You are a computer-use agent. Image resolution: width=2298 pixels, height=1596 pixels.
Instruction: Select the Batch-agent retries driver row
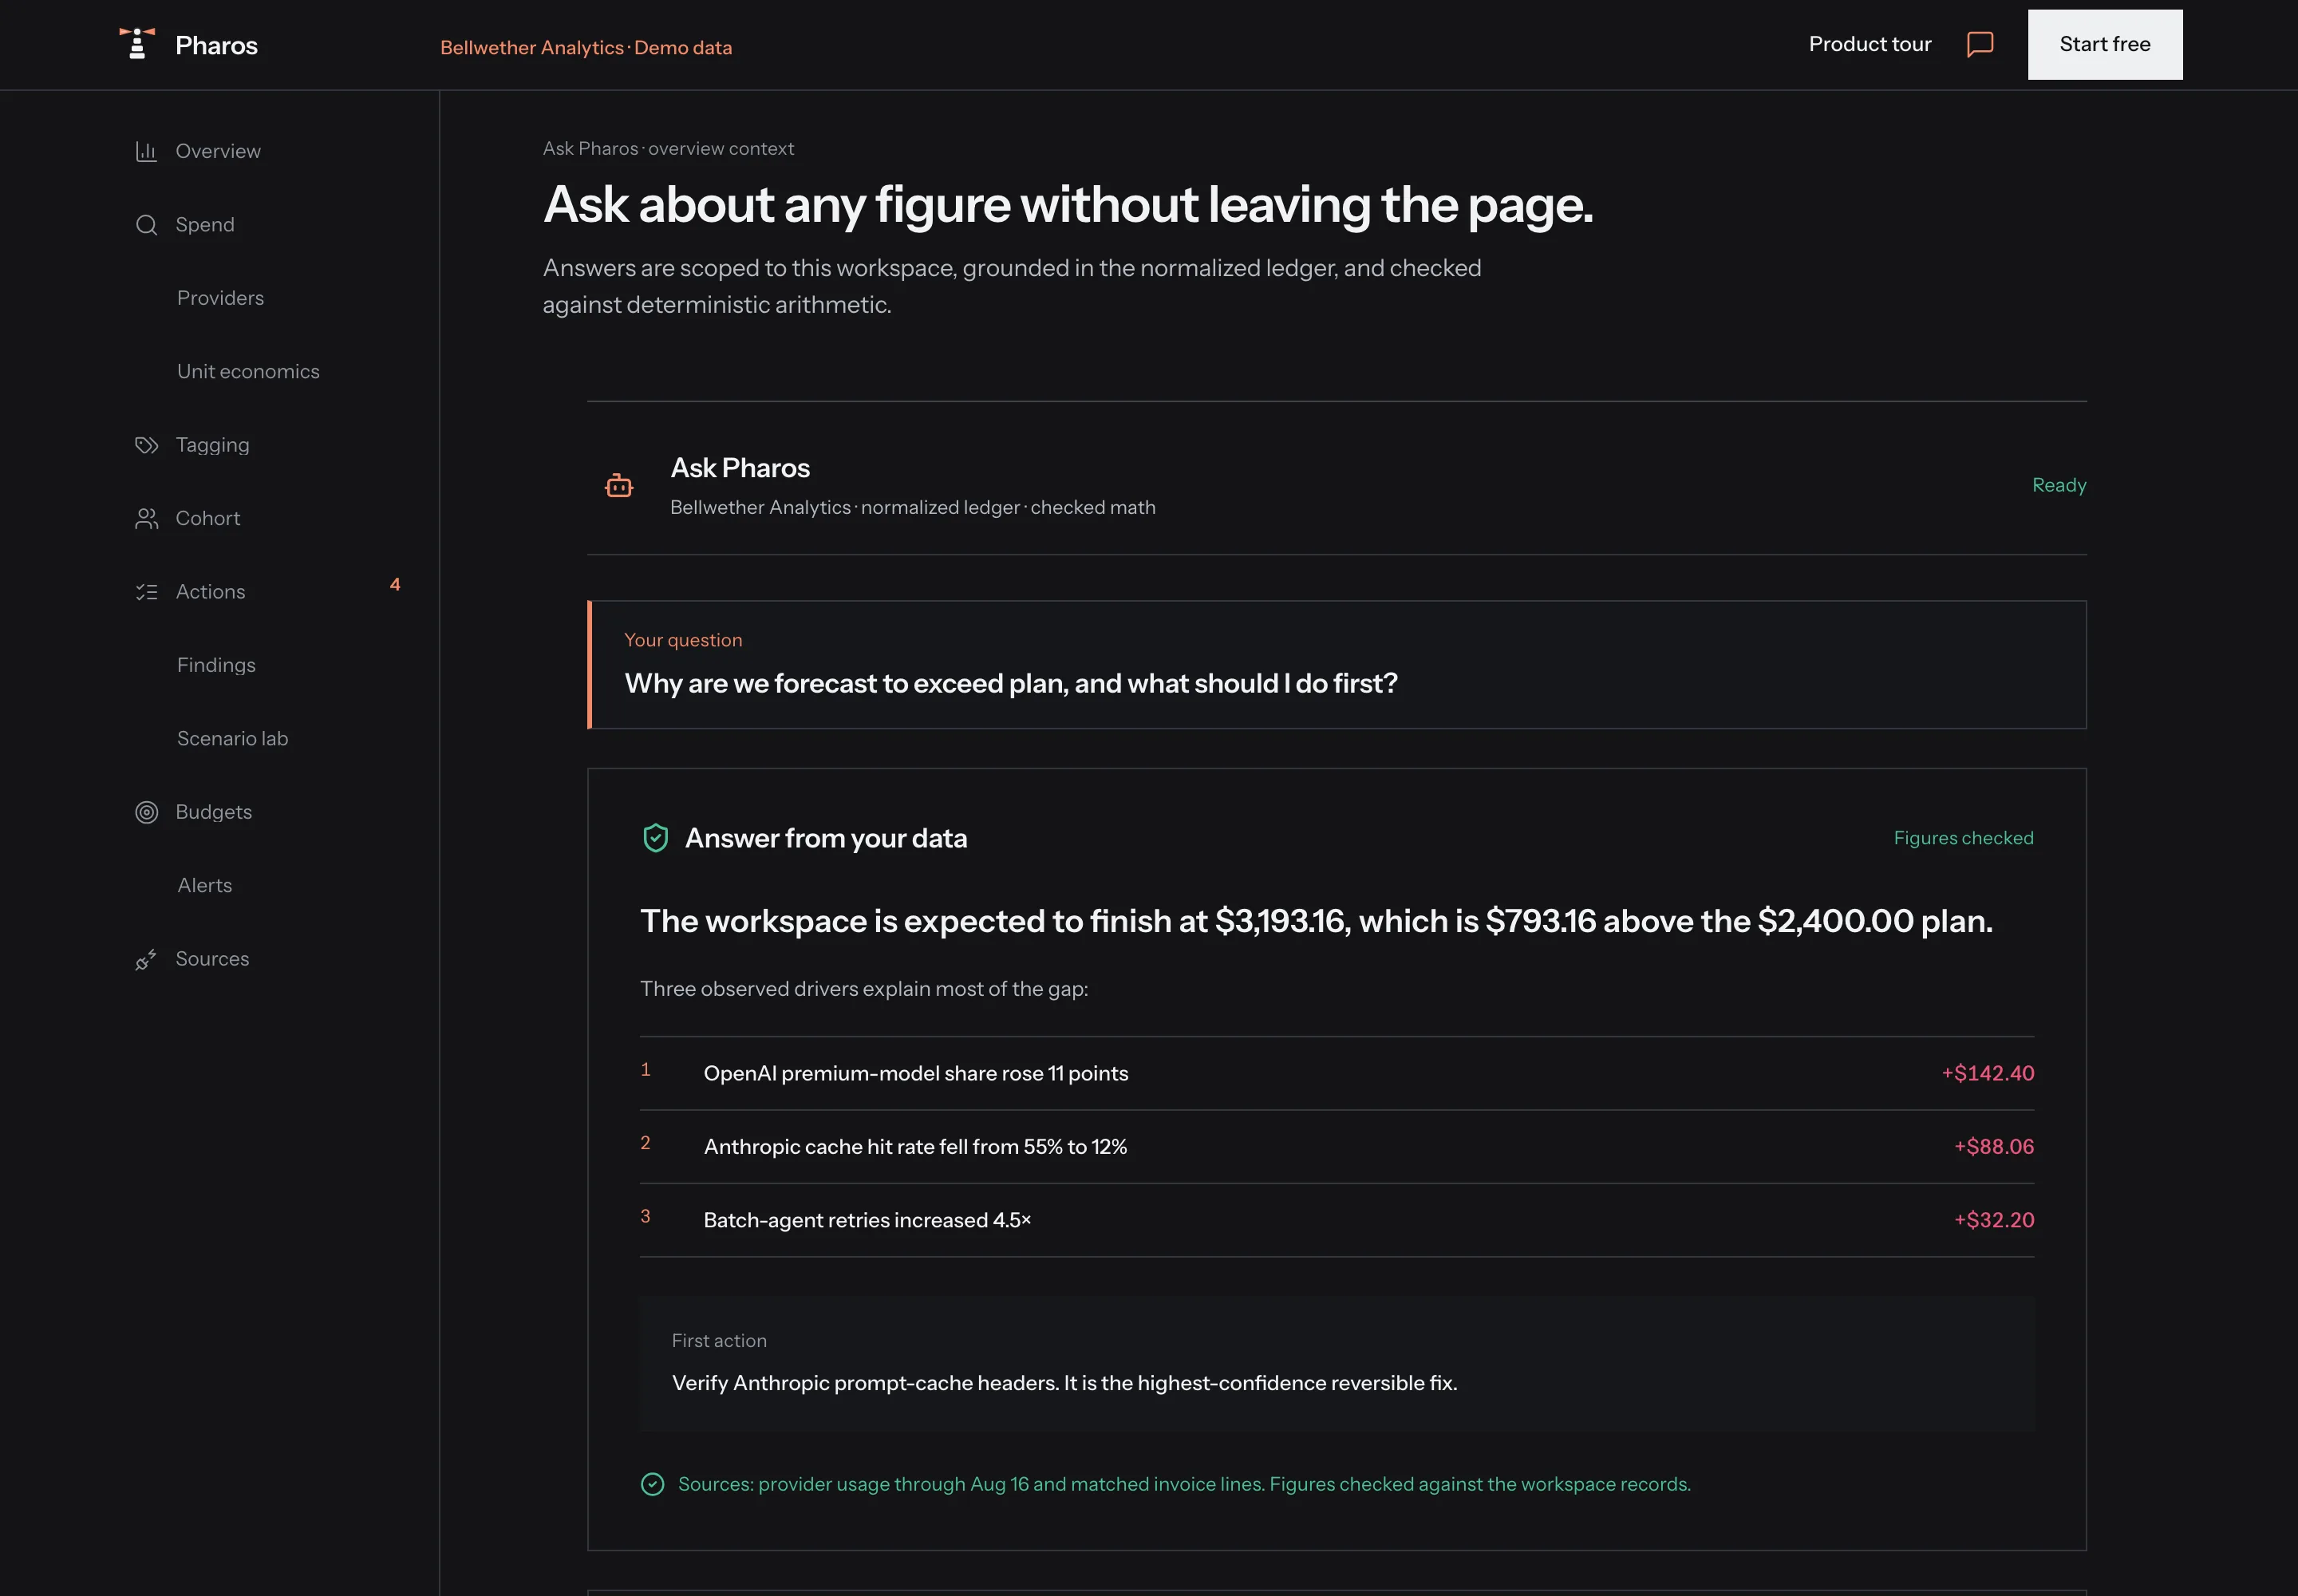tap(1336, 1220)
